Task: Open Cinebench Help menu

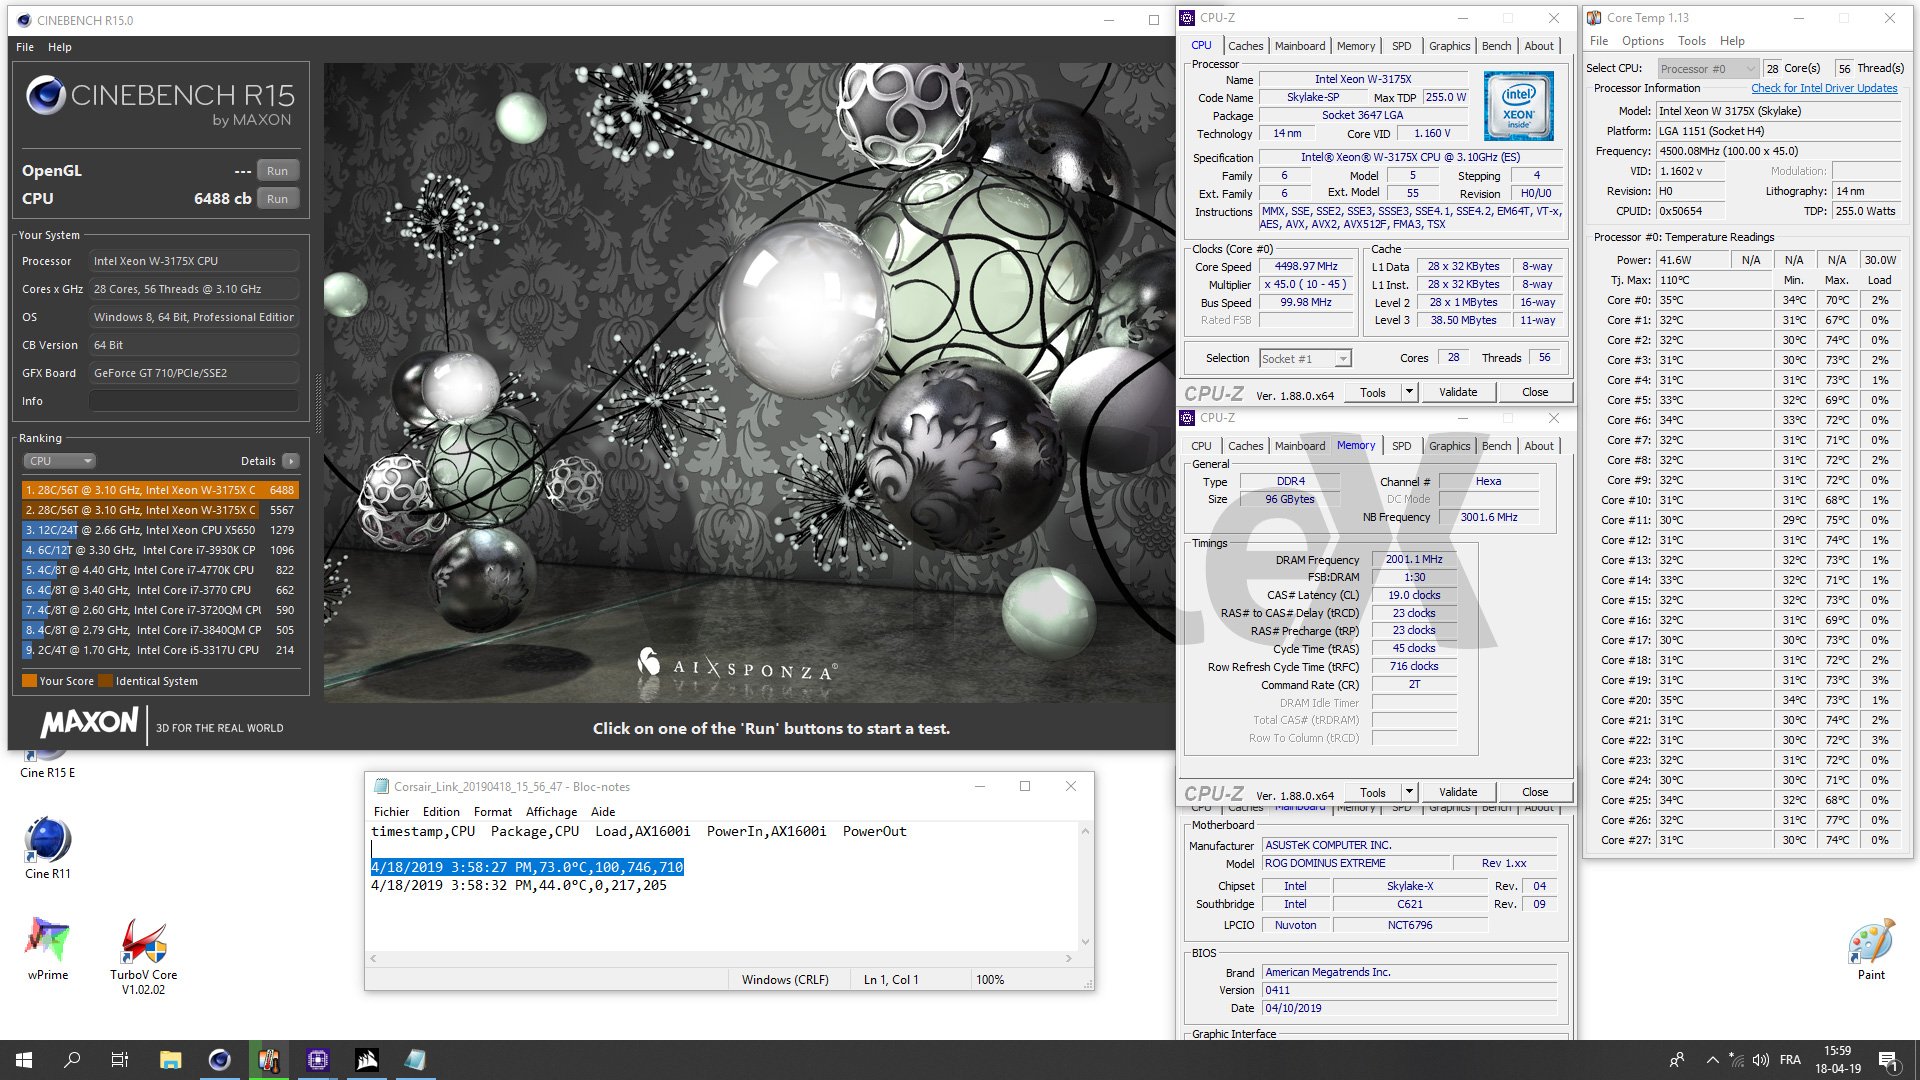Action: click(60, 47)
